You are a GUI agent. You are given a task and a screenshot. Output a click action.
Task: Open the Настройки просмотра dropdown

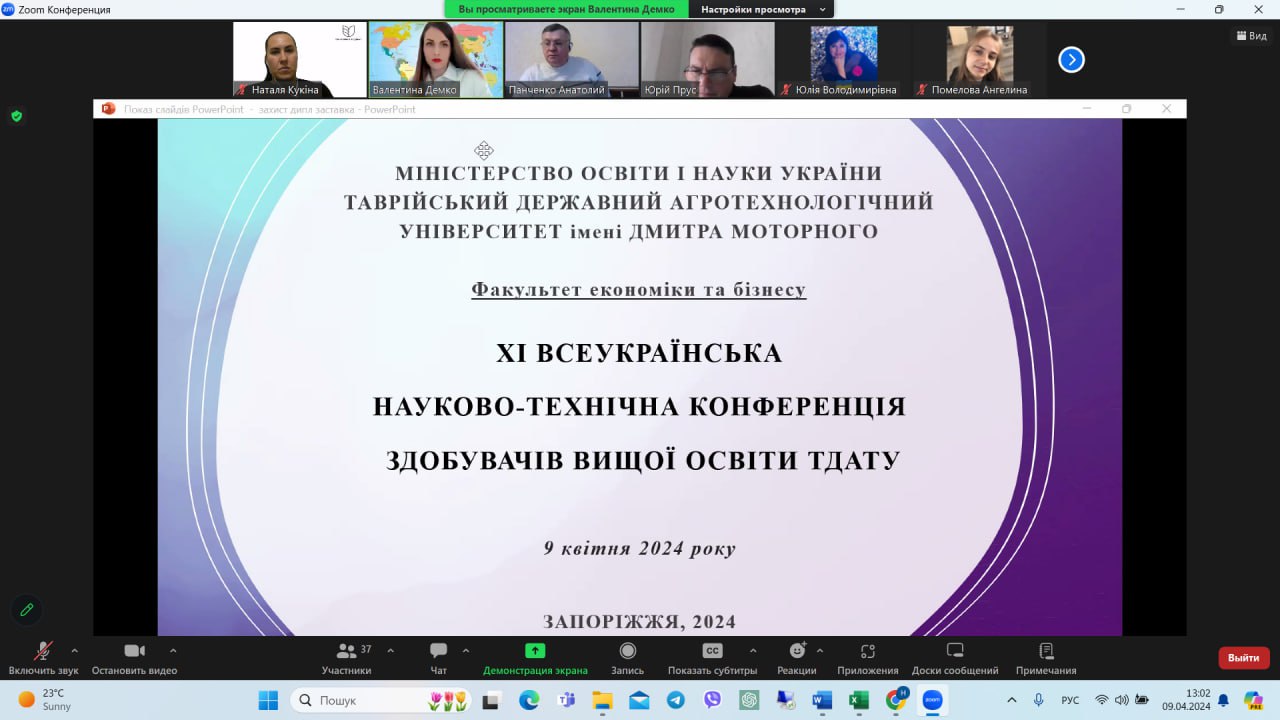[x=763, y=9]
